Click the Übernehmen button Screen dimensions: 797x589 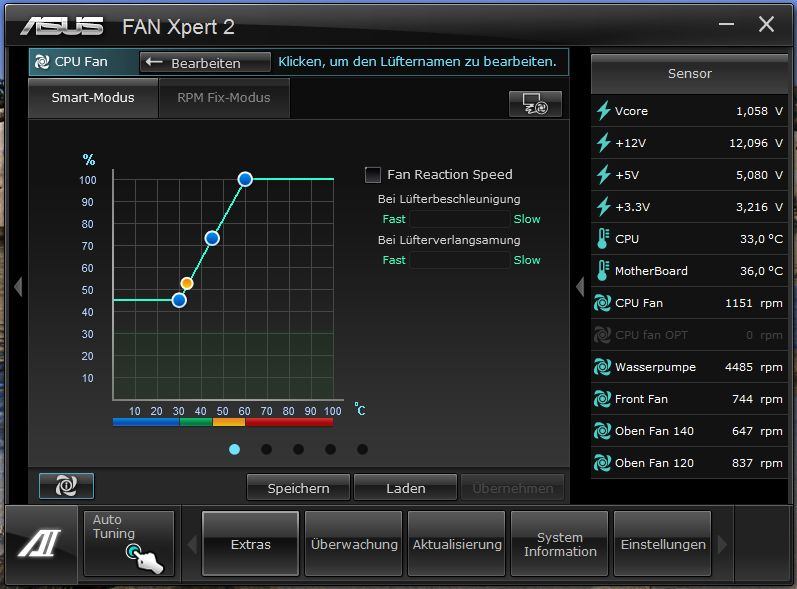pos(513,488)
